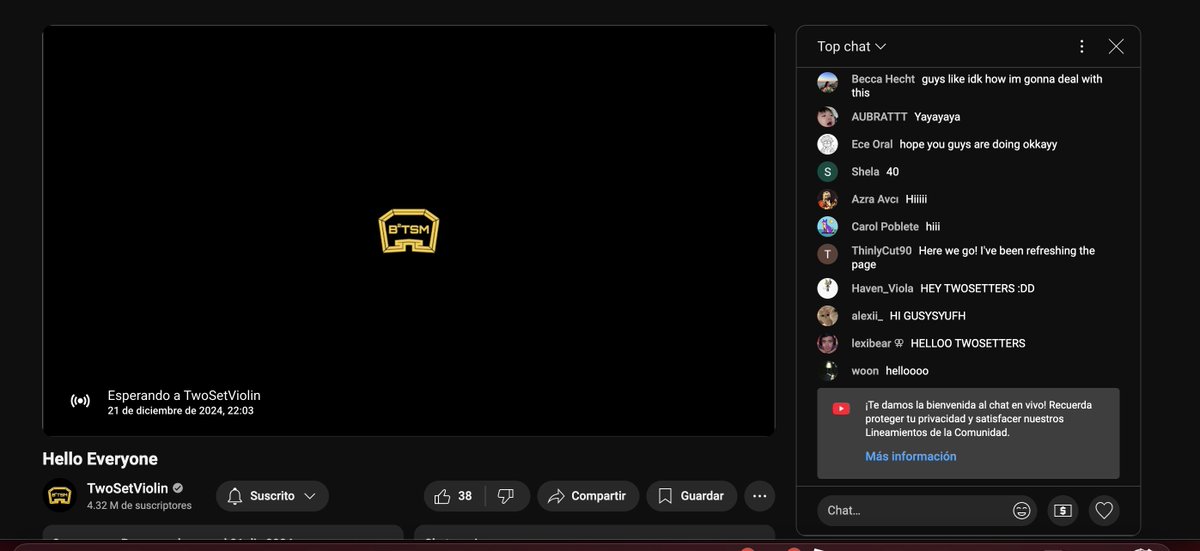Expand the Top chat dropdown
Viewport: 1200px width, 551px height.
pyautogui.click(x=851, y=46)
